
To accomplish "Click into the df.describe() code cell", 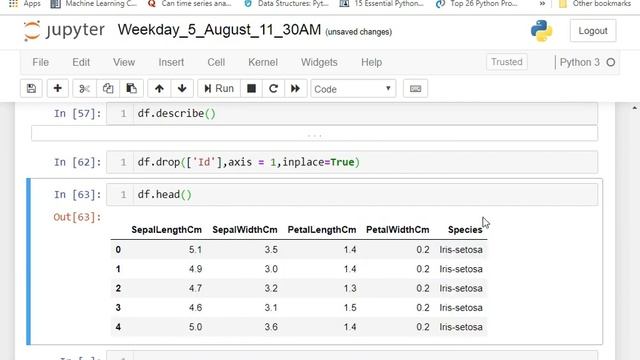I will (x=365, y=113).
